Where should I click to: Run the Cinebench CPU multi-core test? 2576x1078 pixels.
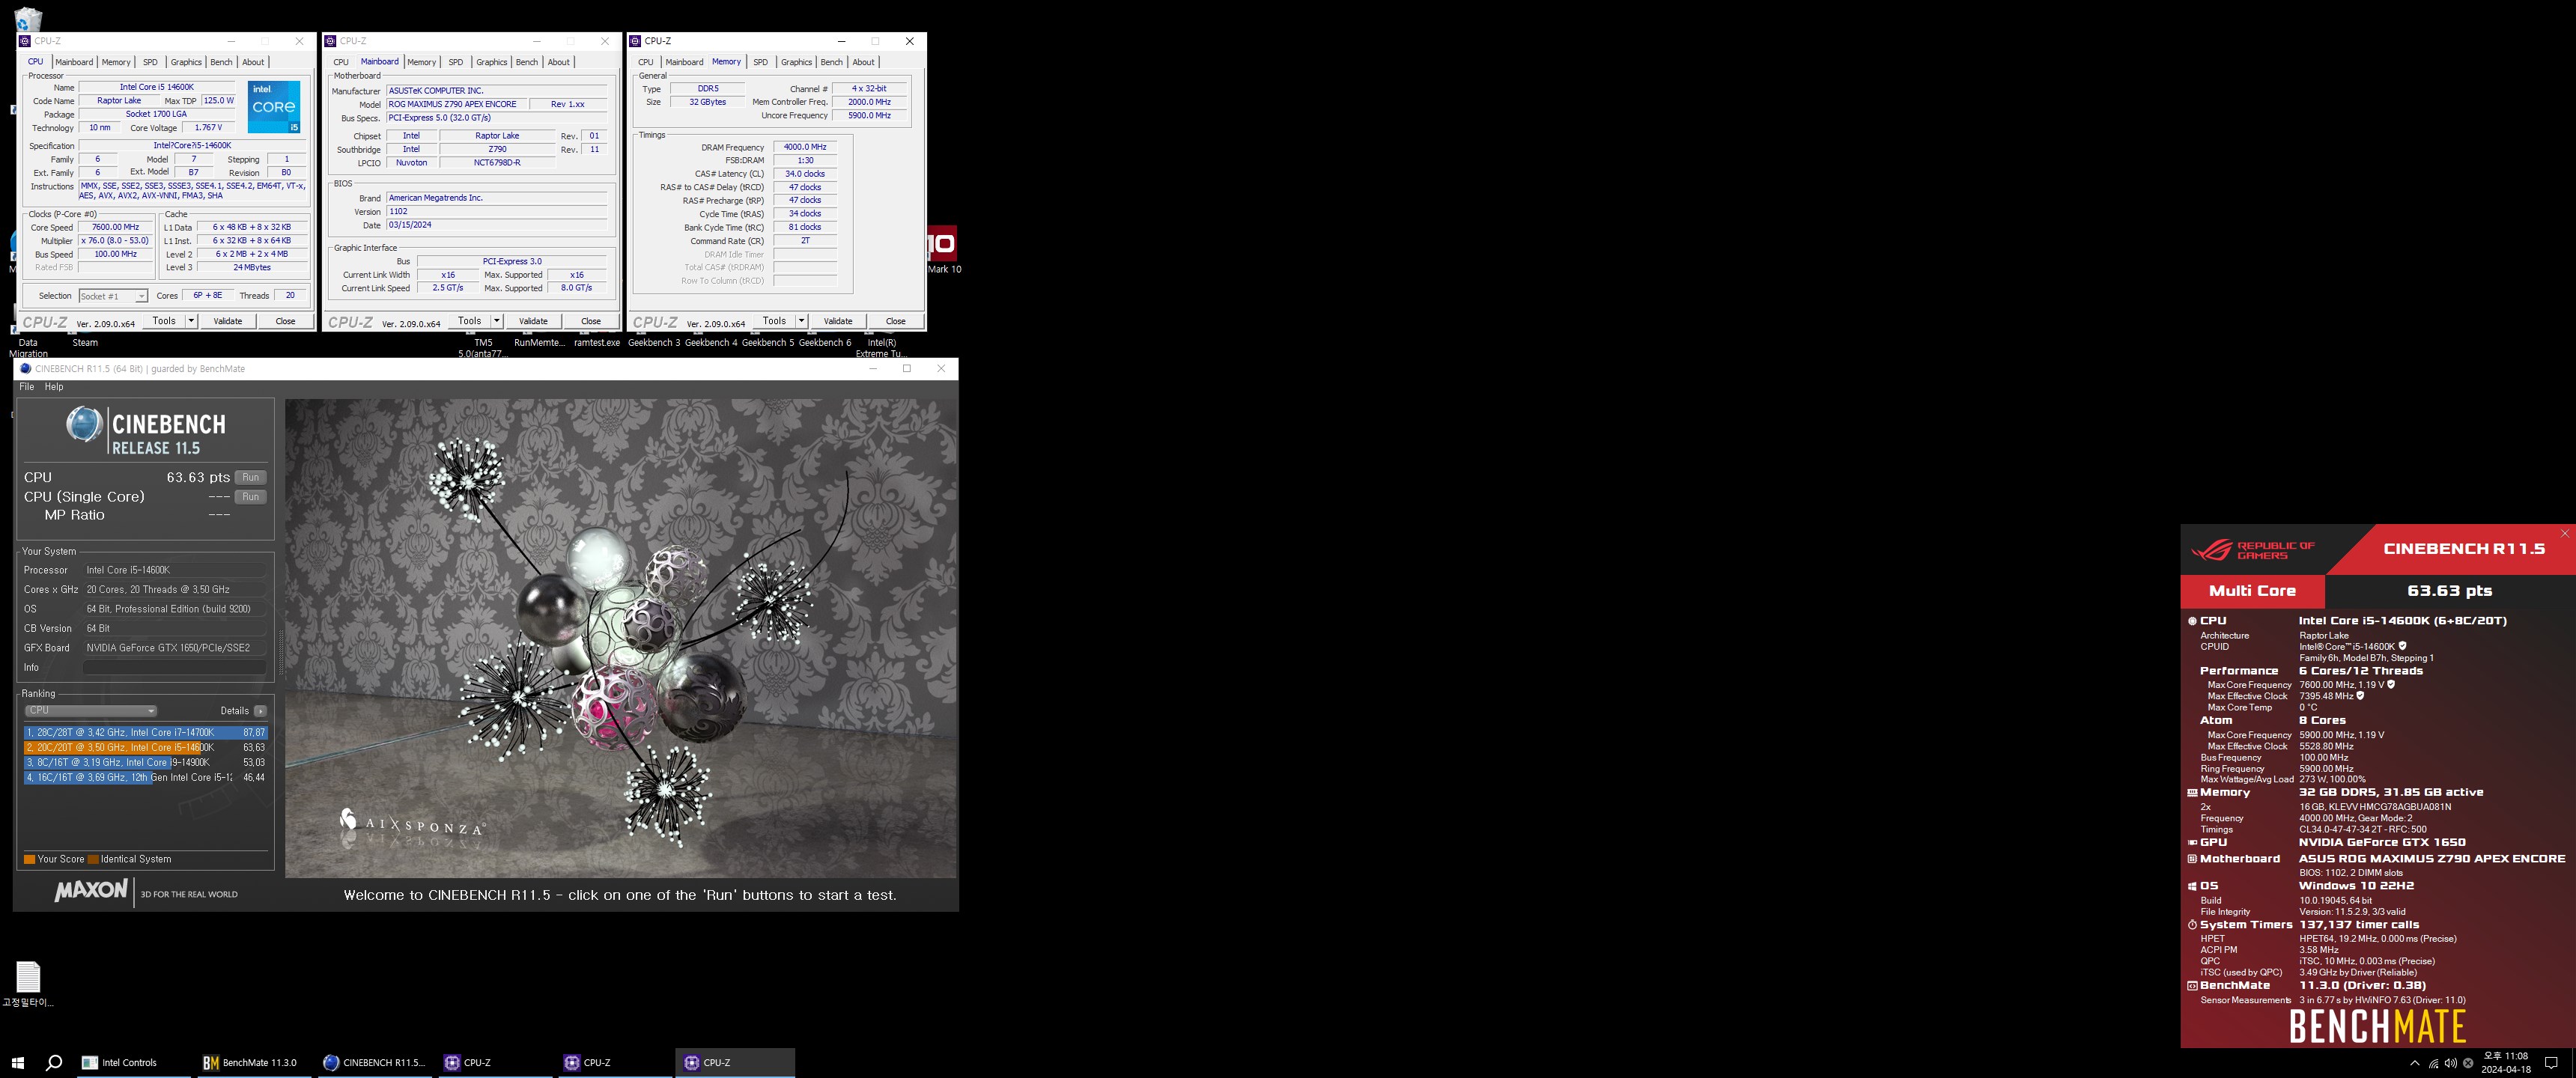click(x=251, y=478)
